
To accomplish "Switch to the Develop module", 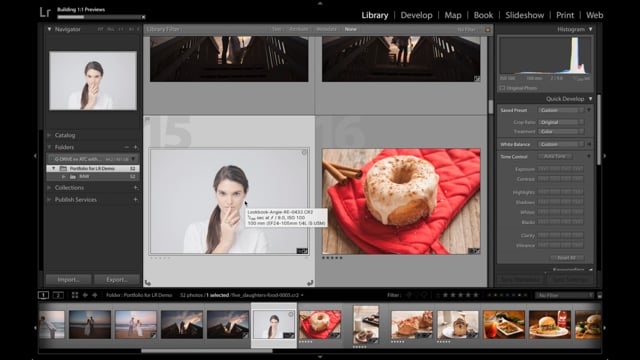I will 416,15.
